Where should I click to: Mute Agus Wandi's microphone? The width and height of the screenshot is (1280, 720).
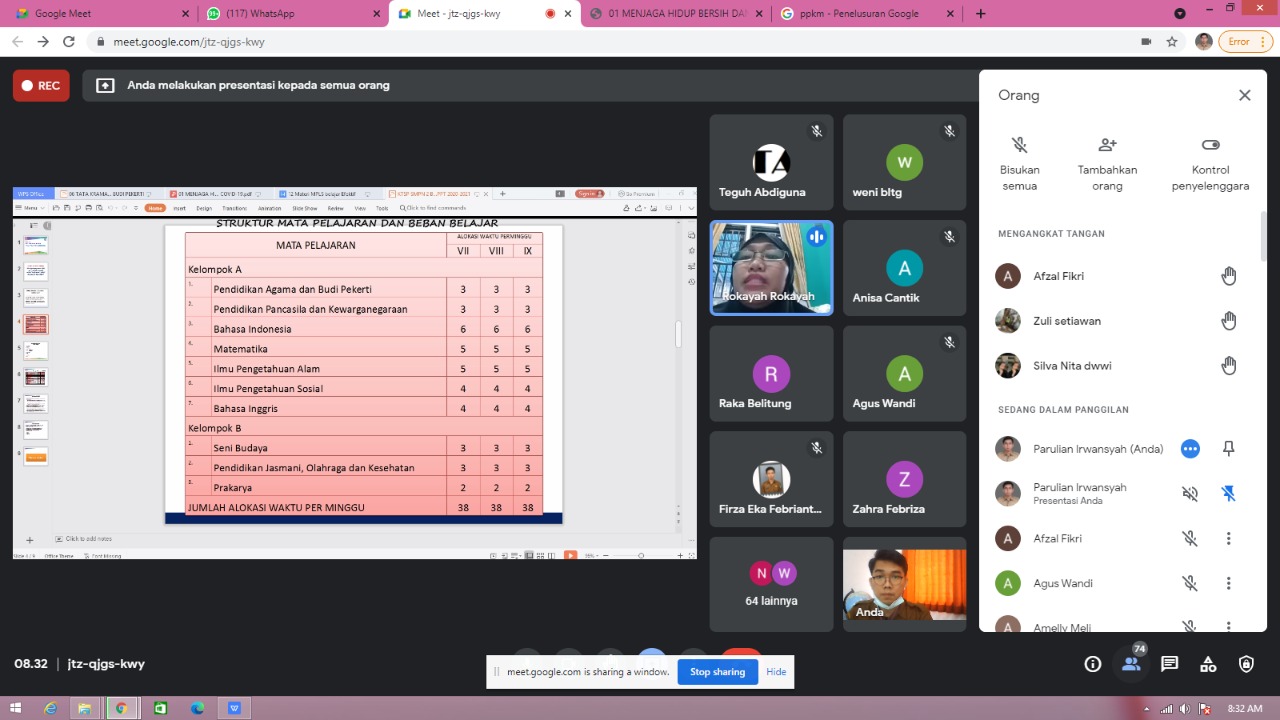point(1189,583)
